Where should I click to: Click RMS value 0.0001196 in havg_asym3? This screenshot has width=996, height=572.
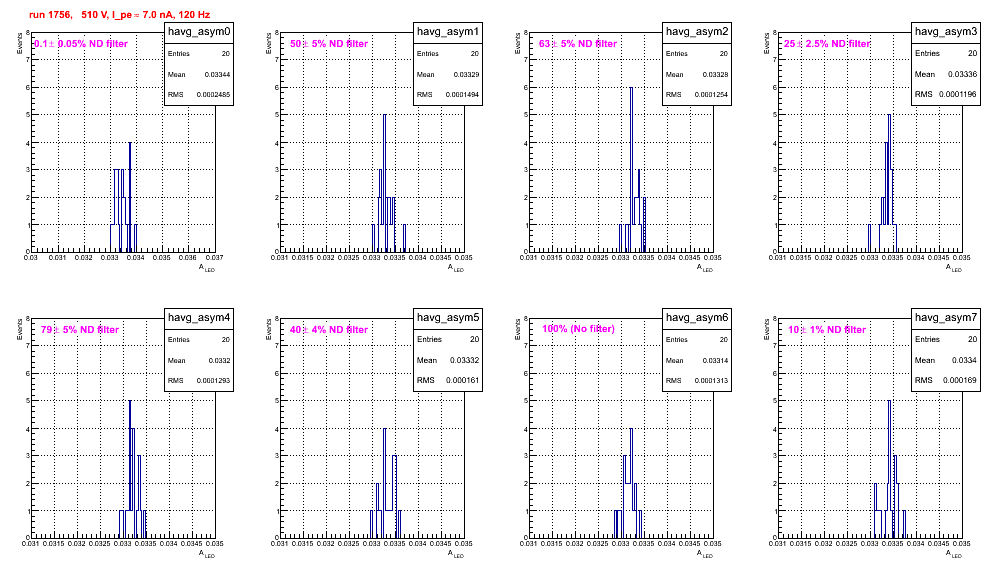tap(959, 94)
